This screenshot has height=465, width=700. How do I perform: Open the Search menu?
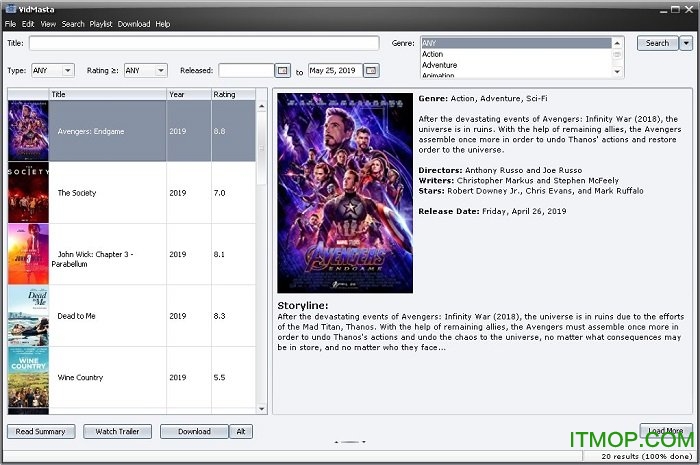[x=73, y=24]
